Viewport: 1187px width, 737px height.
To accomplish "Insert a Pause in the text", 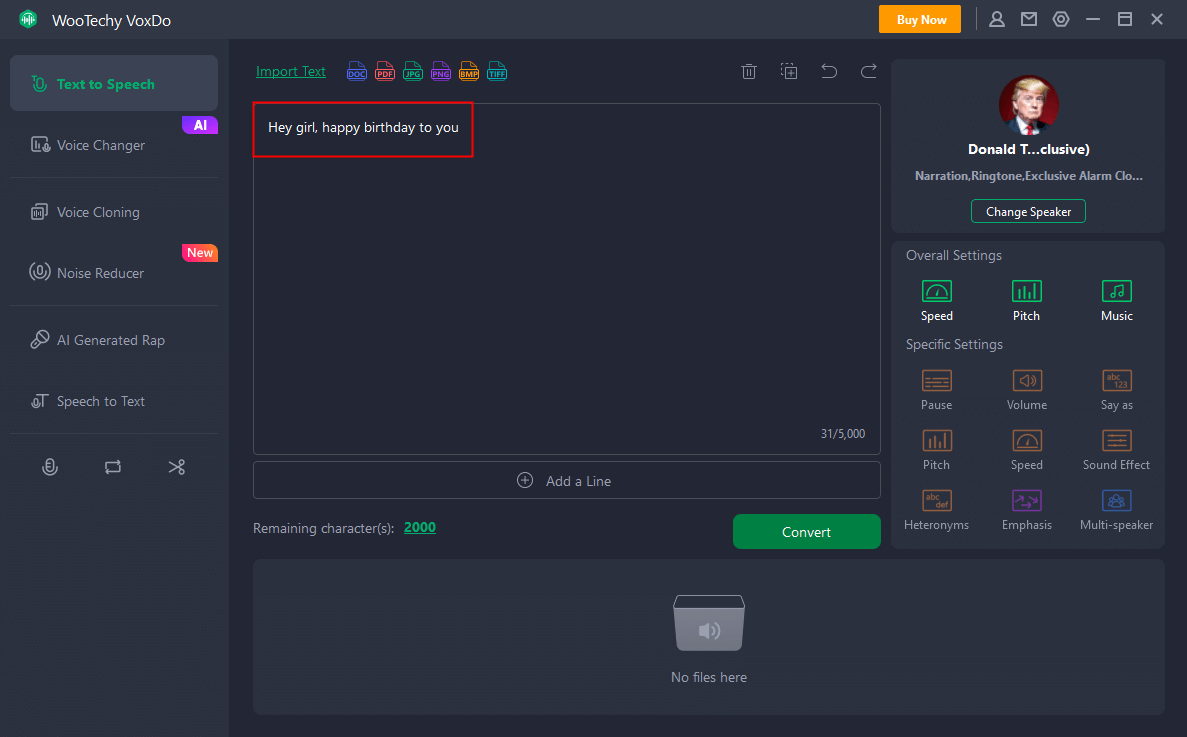I will point(937,389).
